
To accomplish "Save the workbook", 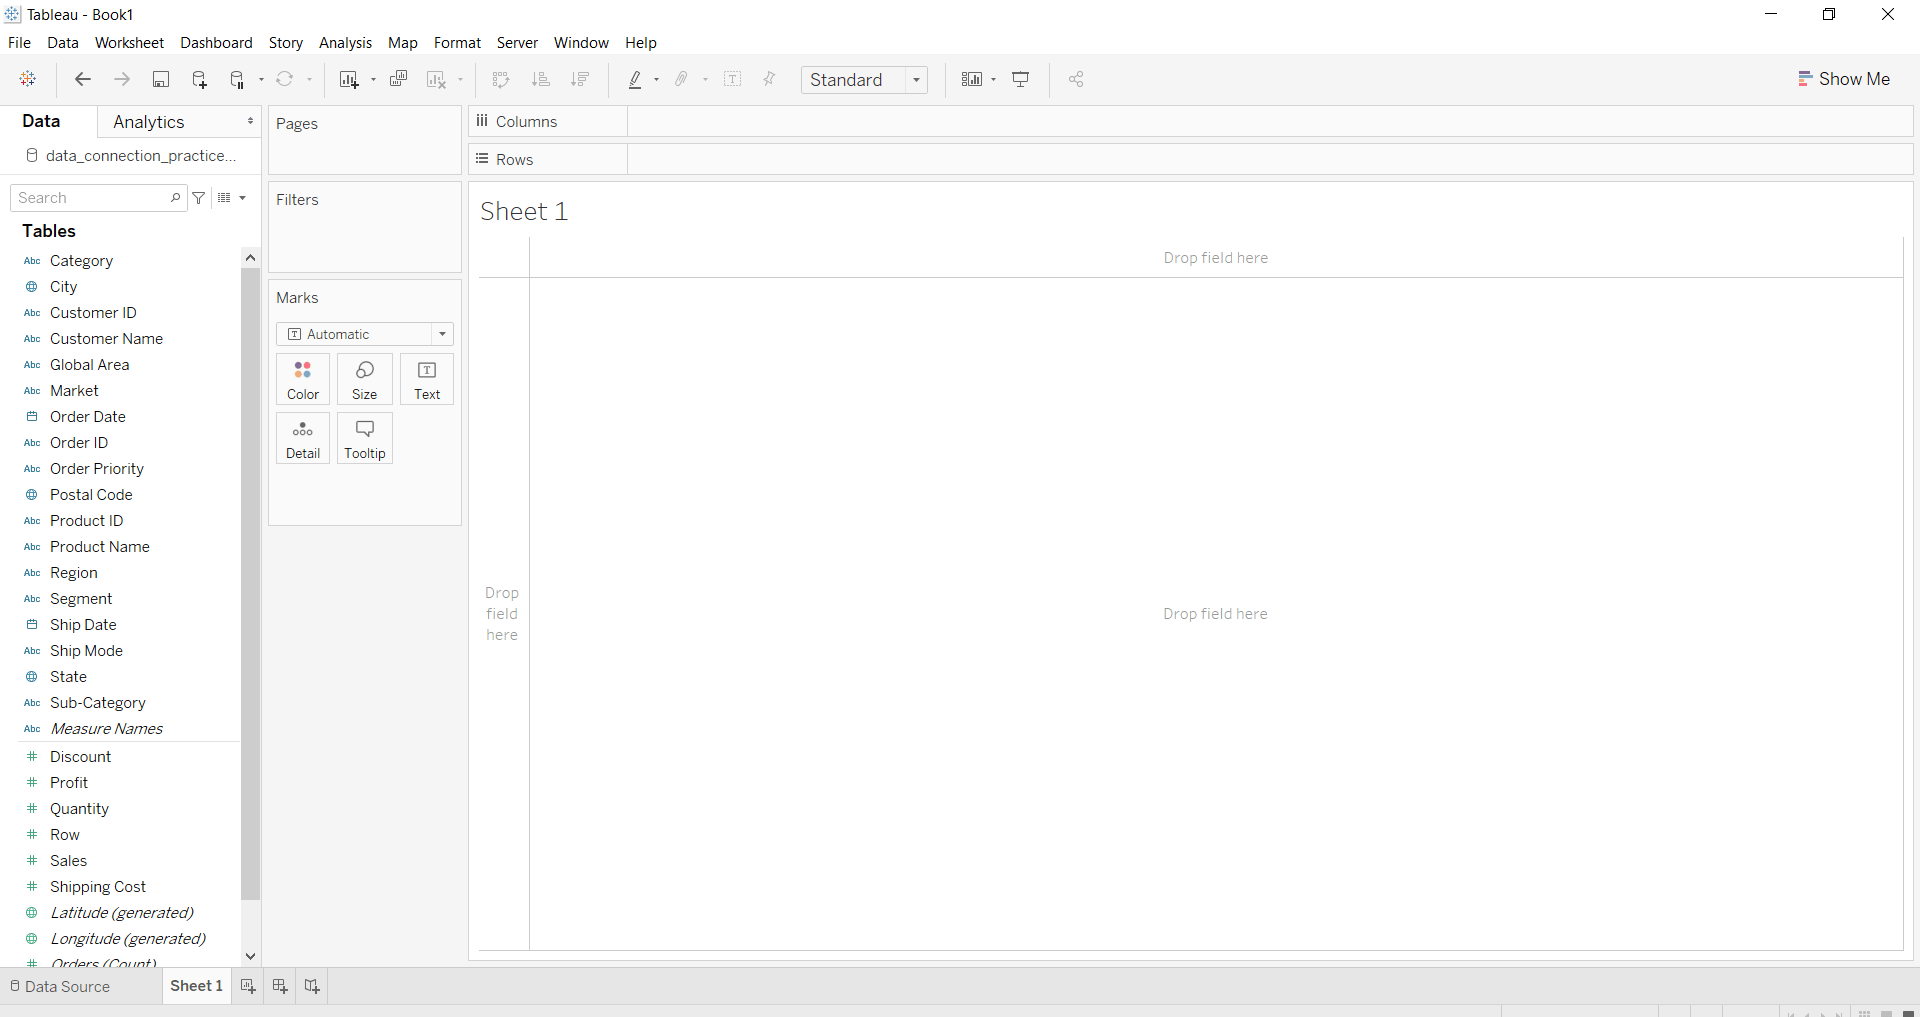I will 161,80.
